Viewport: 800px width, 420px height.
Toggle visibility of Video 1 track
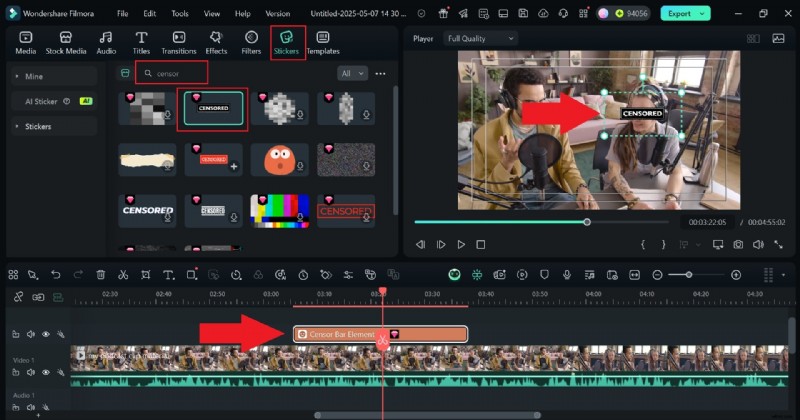[45, 372]
